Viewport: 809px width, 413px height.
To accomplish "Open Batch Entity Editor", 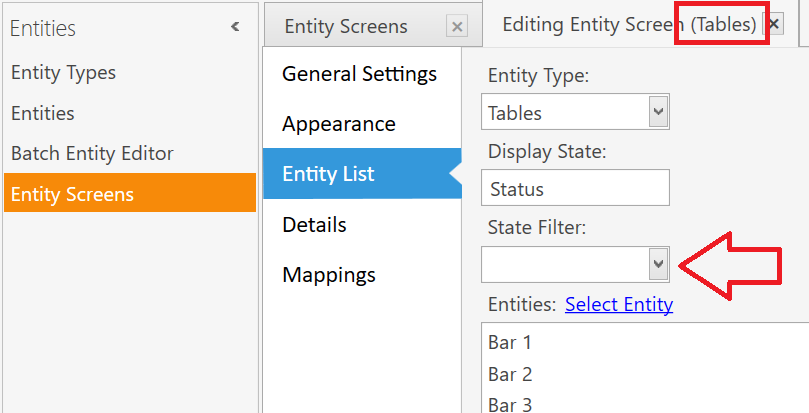I will (92, 153).
